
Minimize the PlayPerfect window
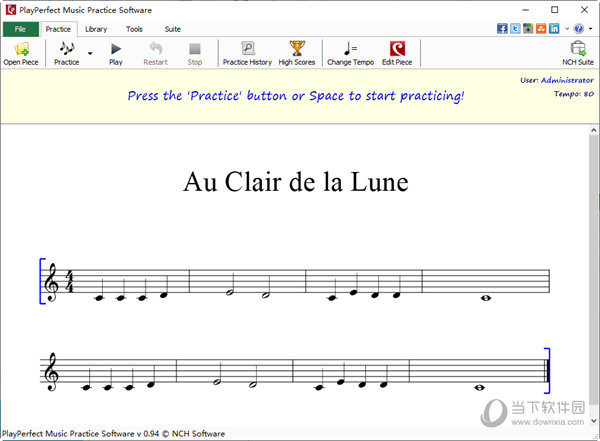pos(526,10)
